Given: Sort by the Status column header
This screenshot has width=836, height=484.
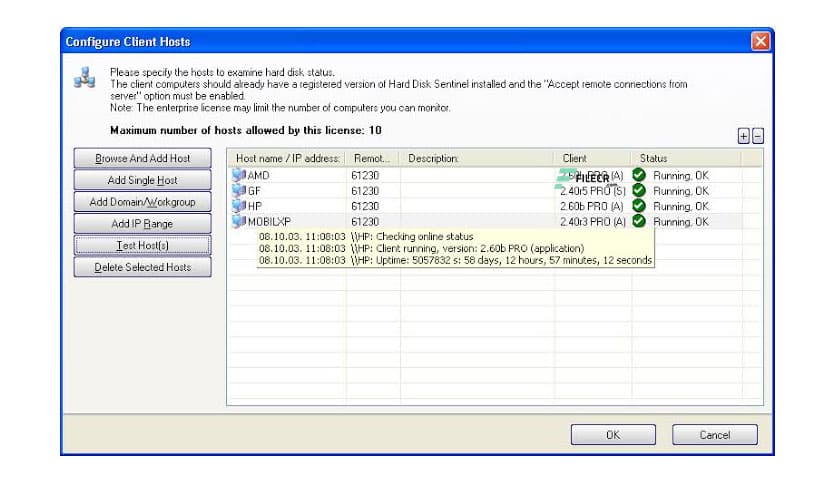Looking at the screenshot, I should (x=687, y=158).
